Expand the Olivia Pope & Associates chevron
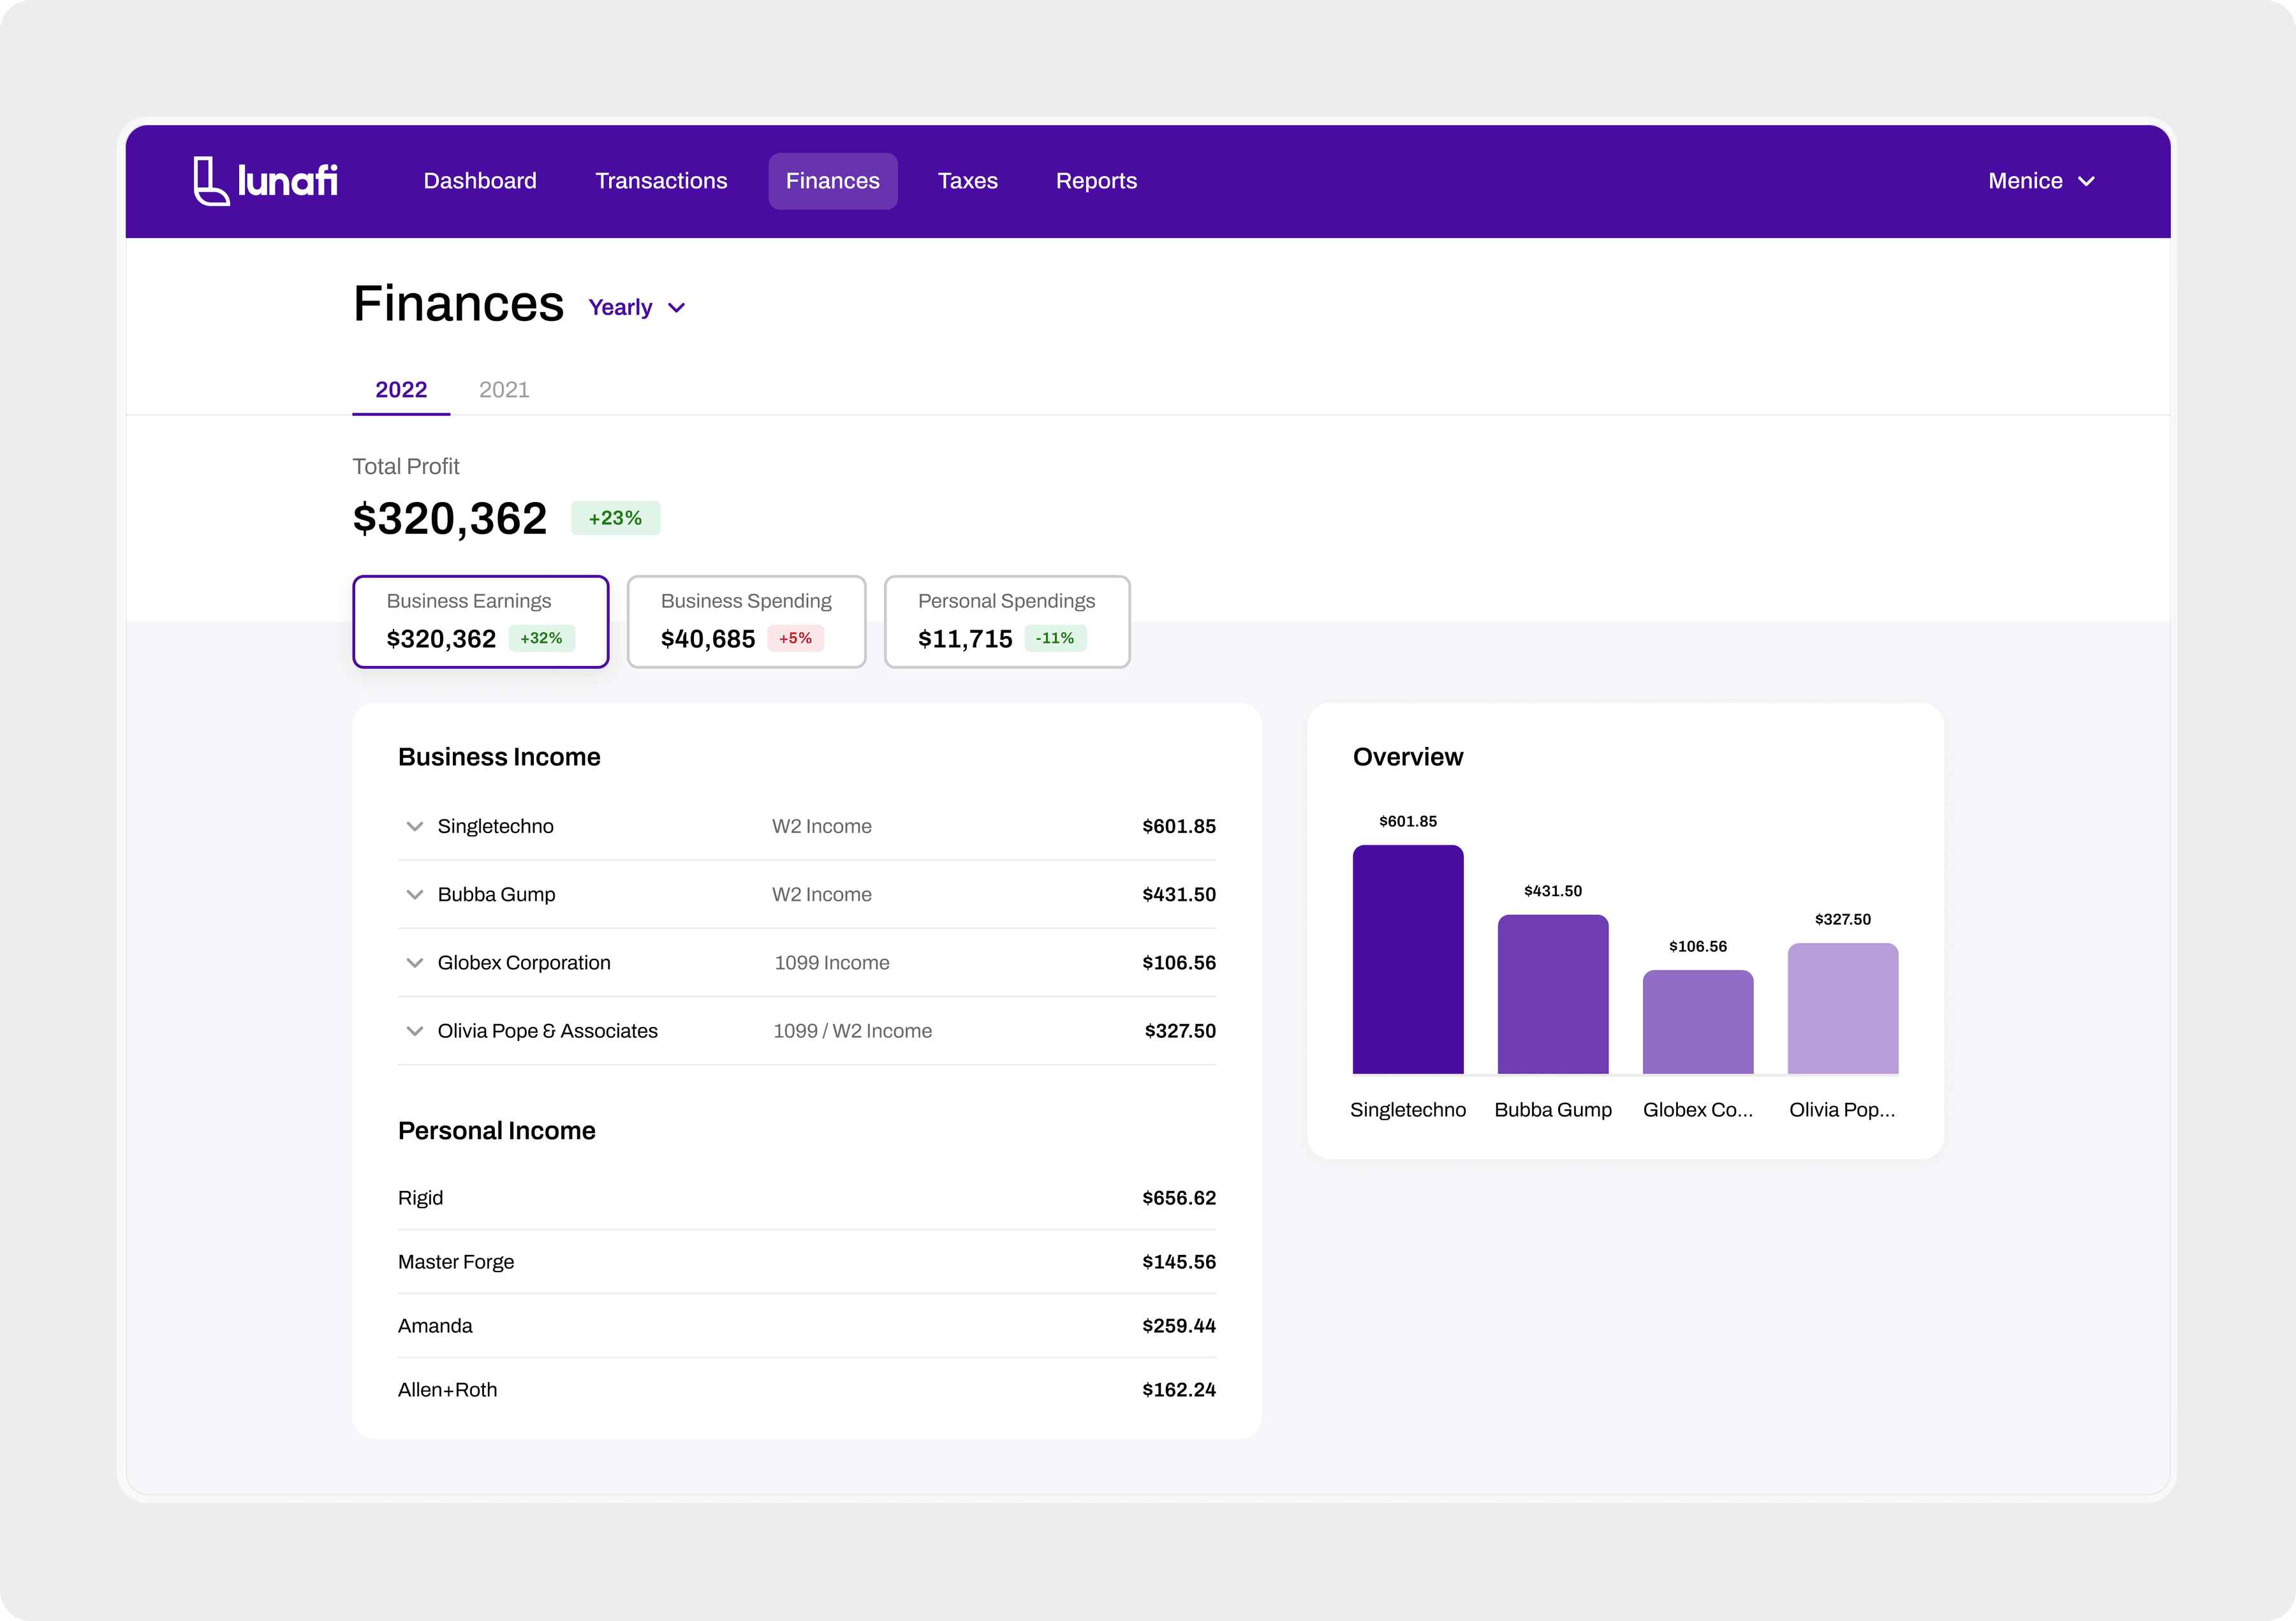The image size is (2296, 1621). tap(414, 1031)
